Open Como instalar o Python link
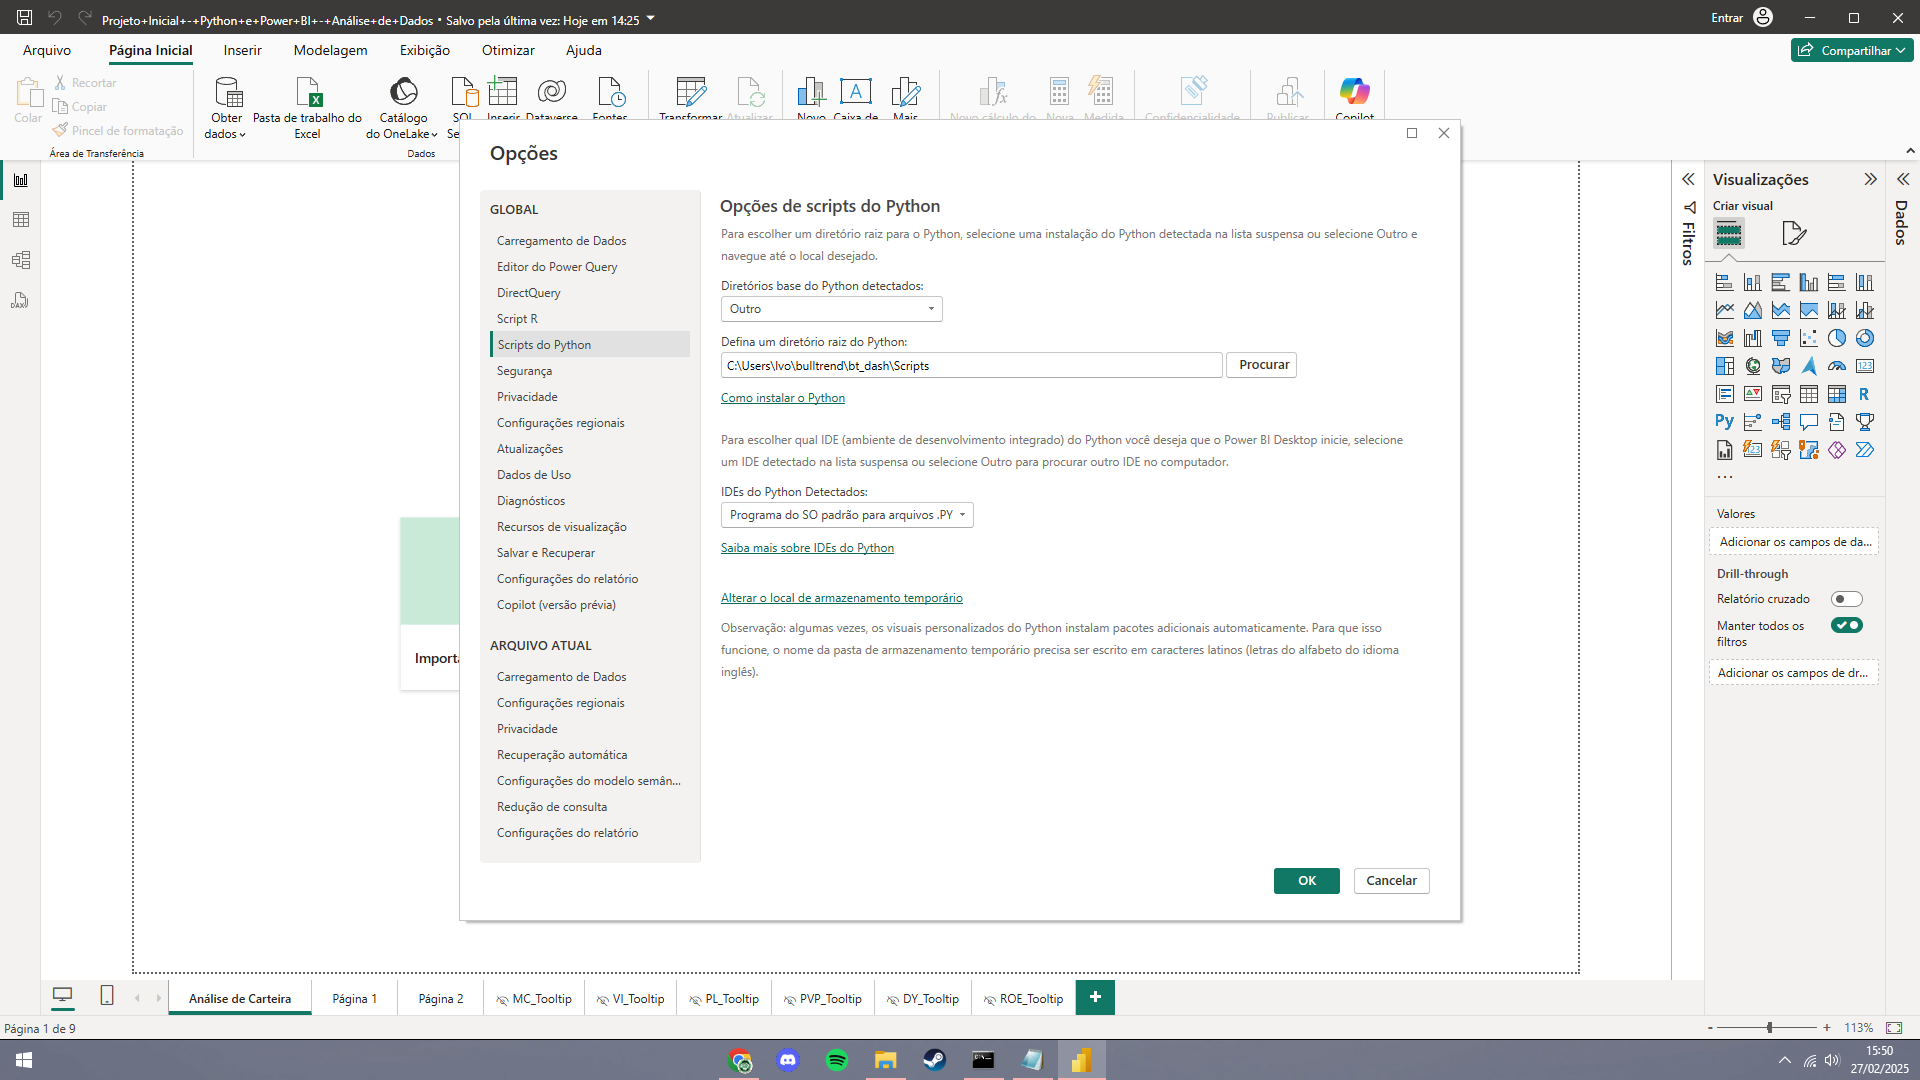Screen dimensions: 1920x1080 click(x=782, y=398)
